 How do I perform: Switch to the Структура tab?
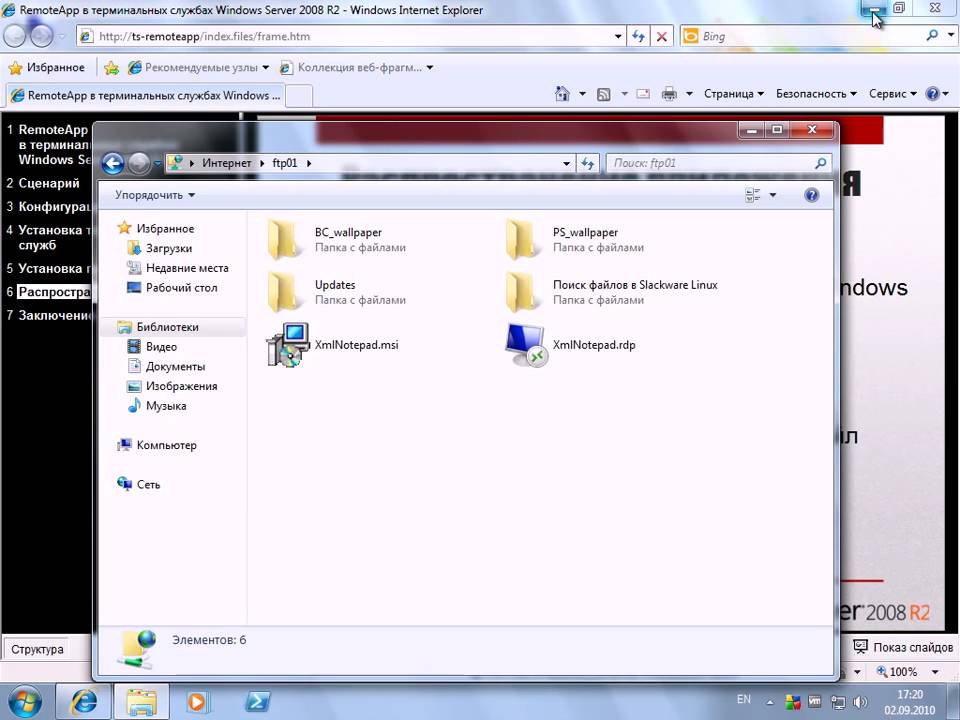[x=37, y=649]
